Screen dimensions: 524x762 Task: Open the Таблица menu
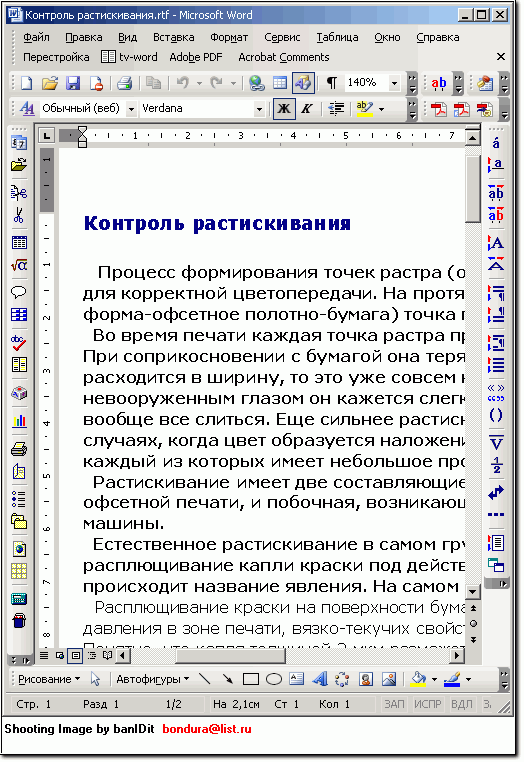pos(337,37)
